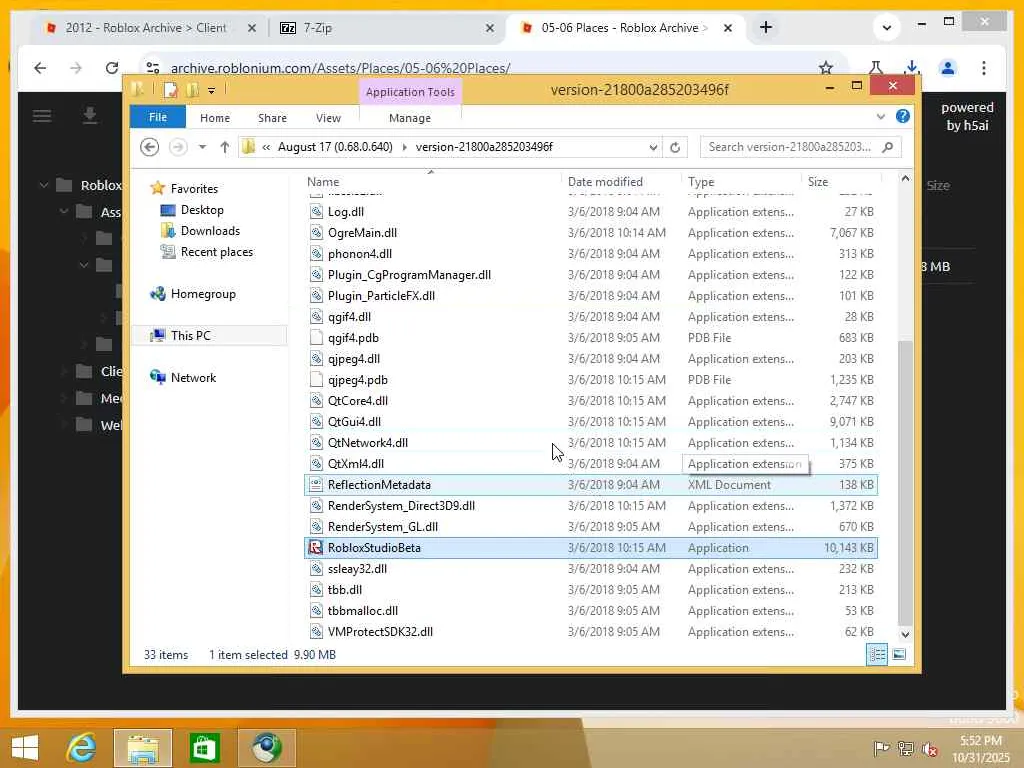The height and width of the screenshot is (768, 1024).
Task: Open Chrome three-dot menu
Action: tap(984, 68)
